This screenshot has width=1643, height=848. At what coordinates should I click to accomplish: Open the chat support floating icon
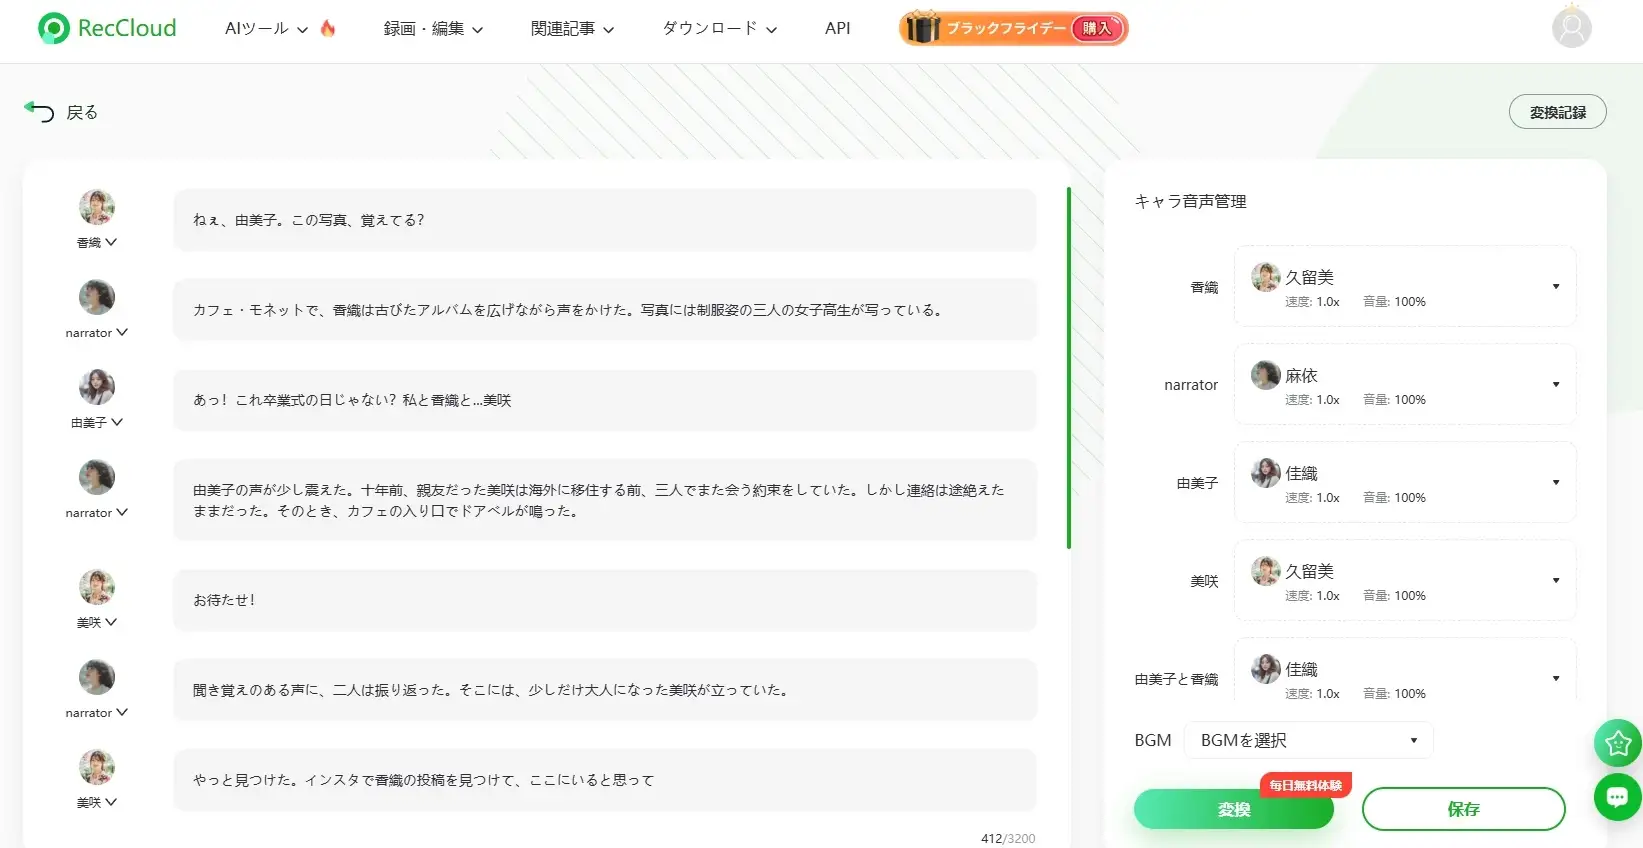click(x=1617, y=797)
